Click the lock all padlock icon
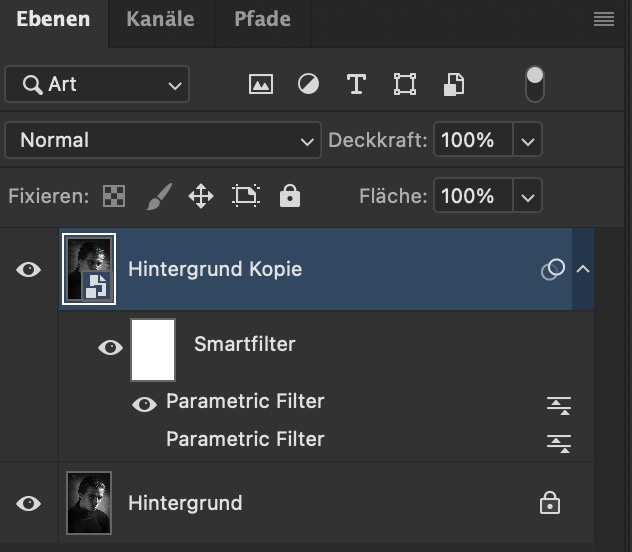 click(x=290, y=197)
